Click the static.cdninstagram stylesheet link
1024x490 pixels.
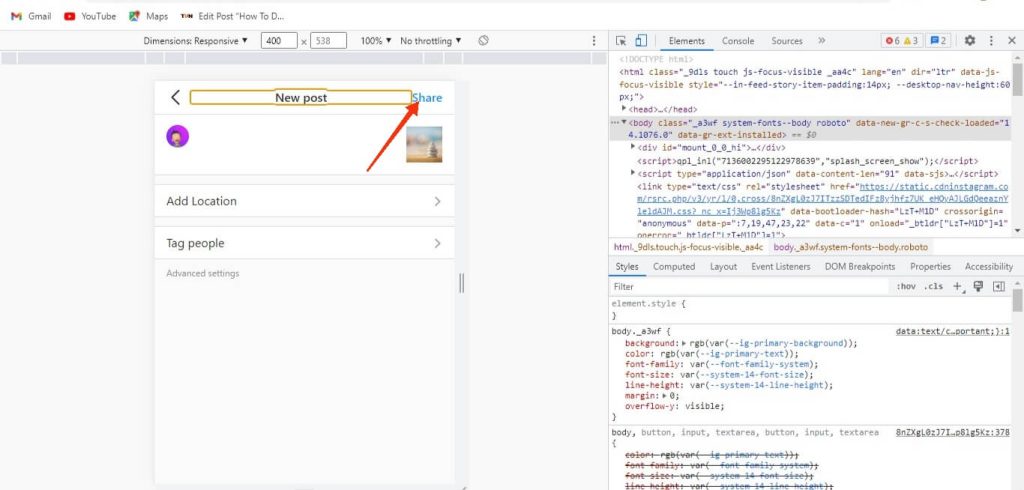click(825, 199)
